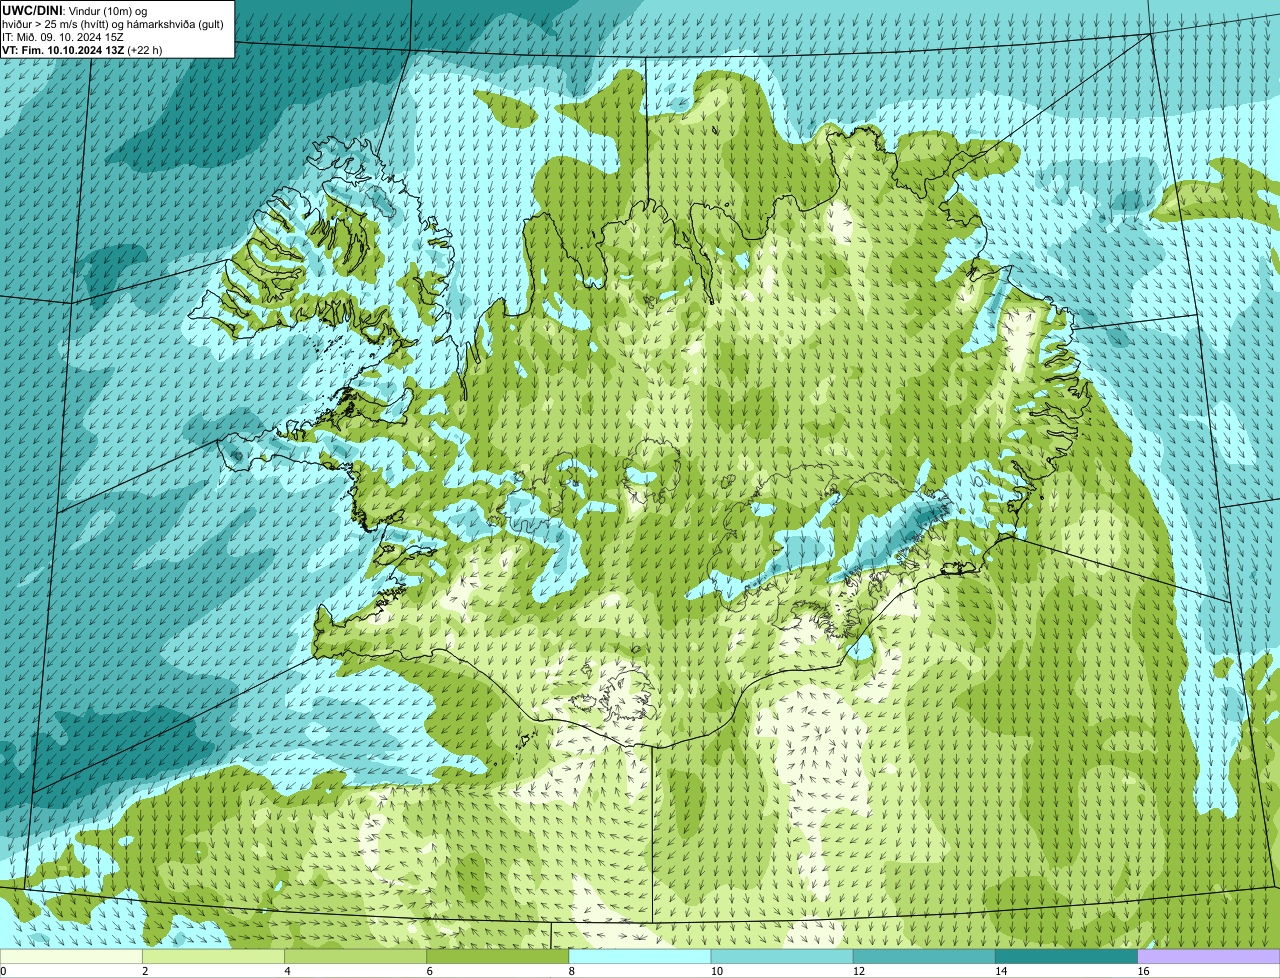The height and width of the screenshot is (978, 1280).
Task: Click the purple above-16 m/s legend swatch
Action: pyautogui.click(x=1209, y=956)
